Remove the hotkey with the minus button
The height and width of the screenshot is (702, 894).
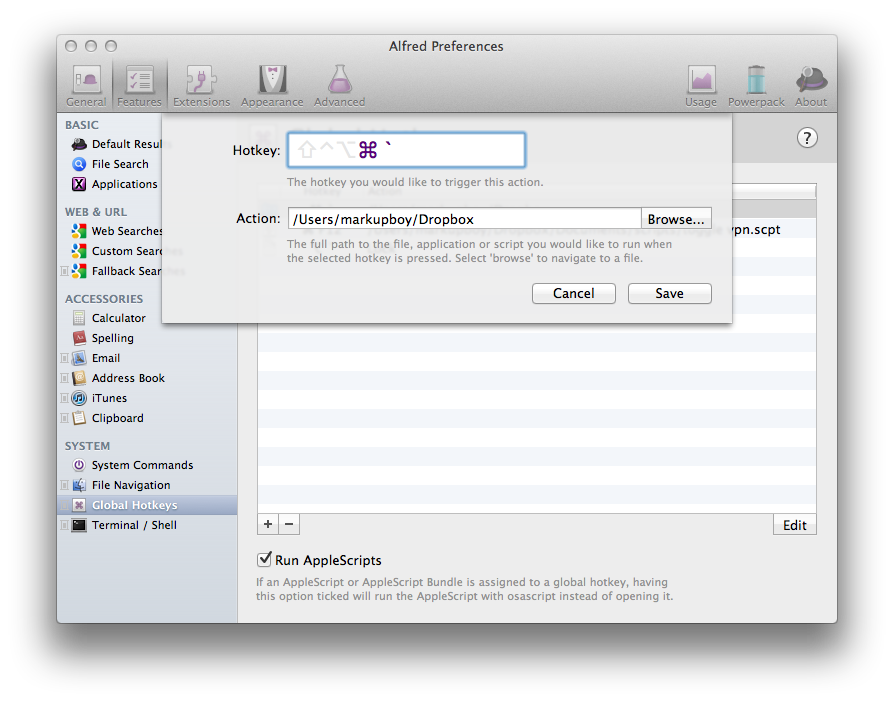pyautogui.click(x=289, y=524)
